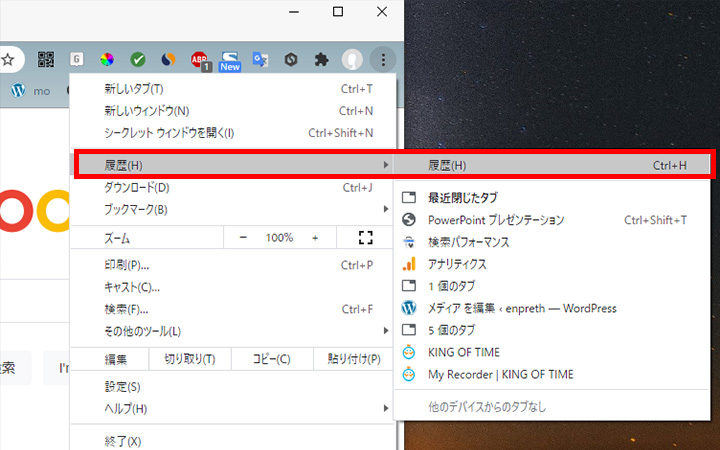This screenshot has width=720, height=450.
Task: Open 設定(S) settings
Action: pyautogui.click(x=233, y=387)
